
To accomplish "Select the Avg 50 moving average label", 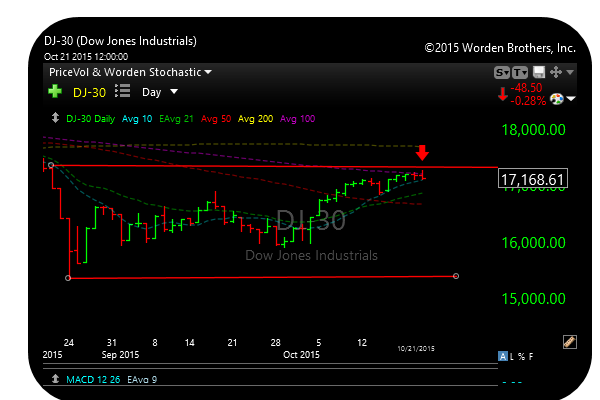I will click(216, 119).
